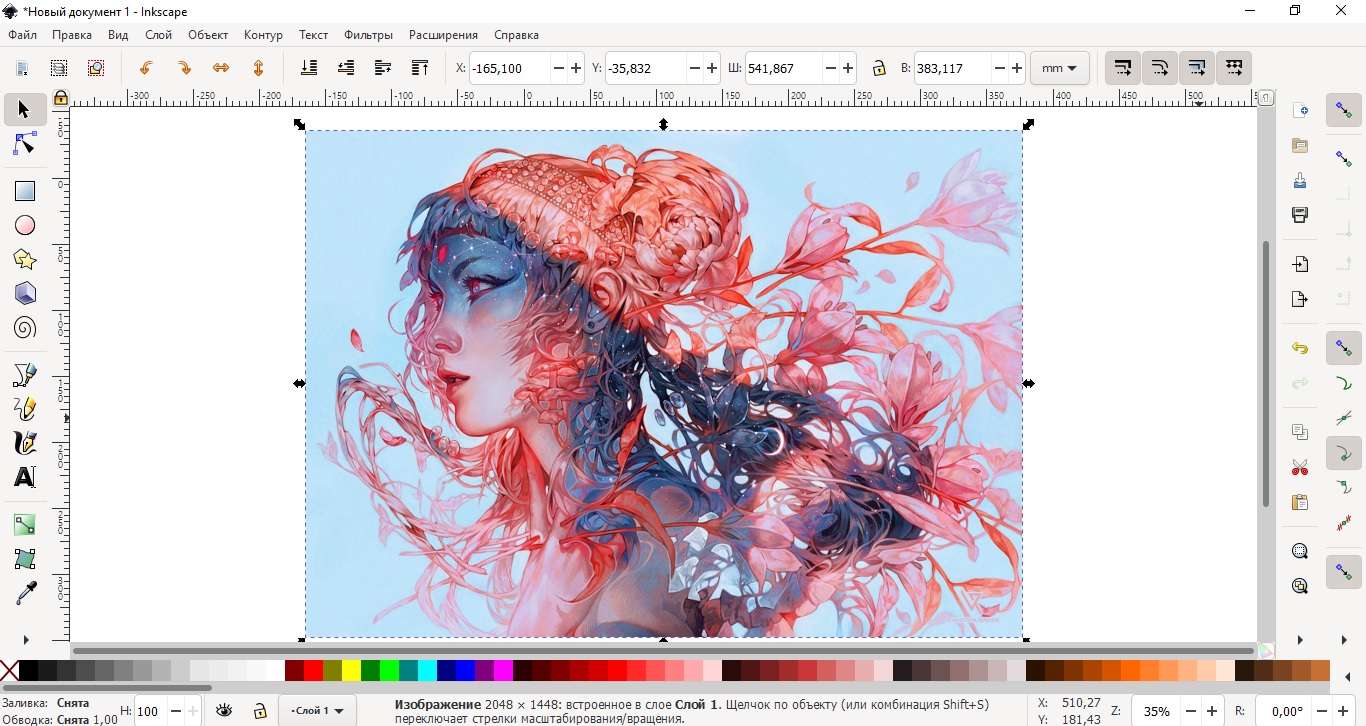Pick the yellow swatch in palette
The height and width of the screenshot is (726, 1366).
click(x=351, y=670)
